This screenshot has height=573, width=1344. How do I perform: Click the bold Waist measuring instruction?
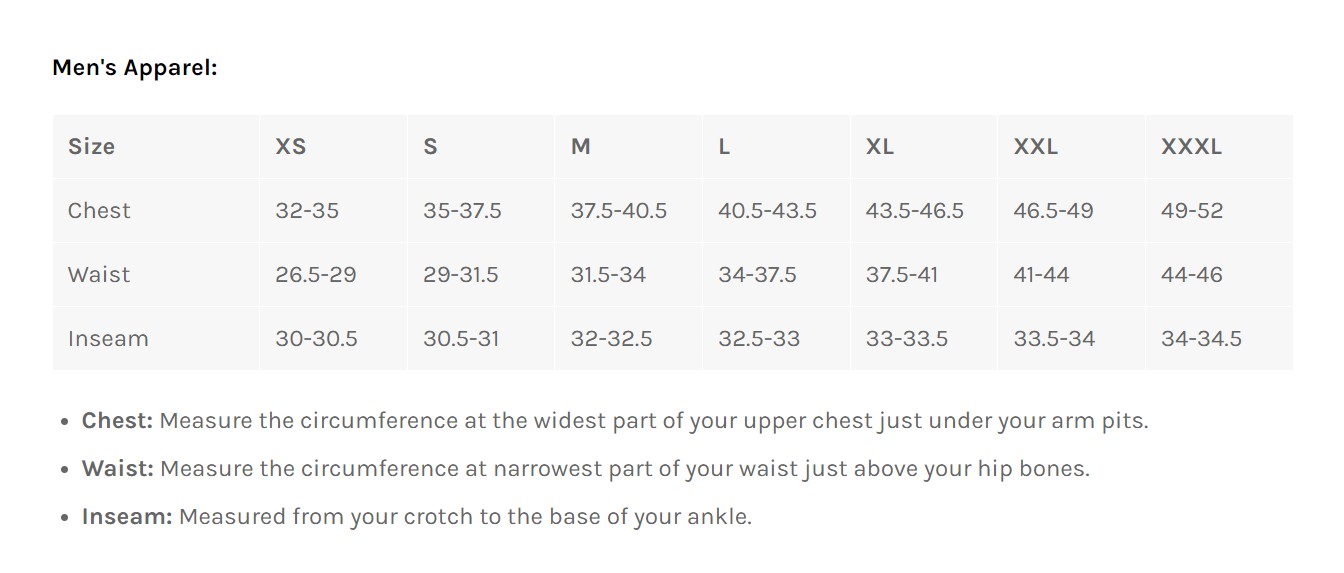(x=117, y=469)
